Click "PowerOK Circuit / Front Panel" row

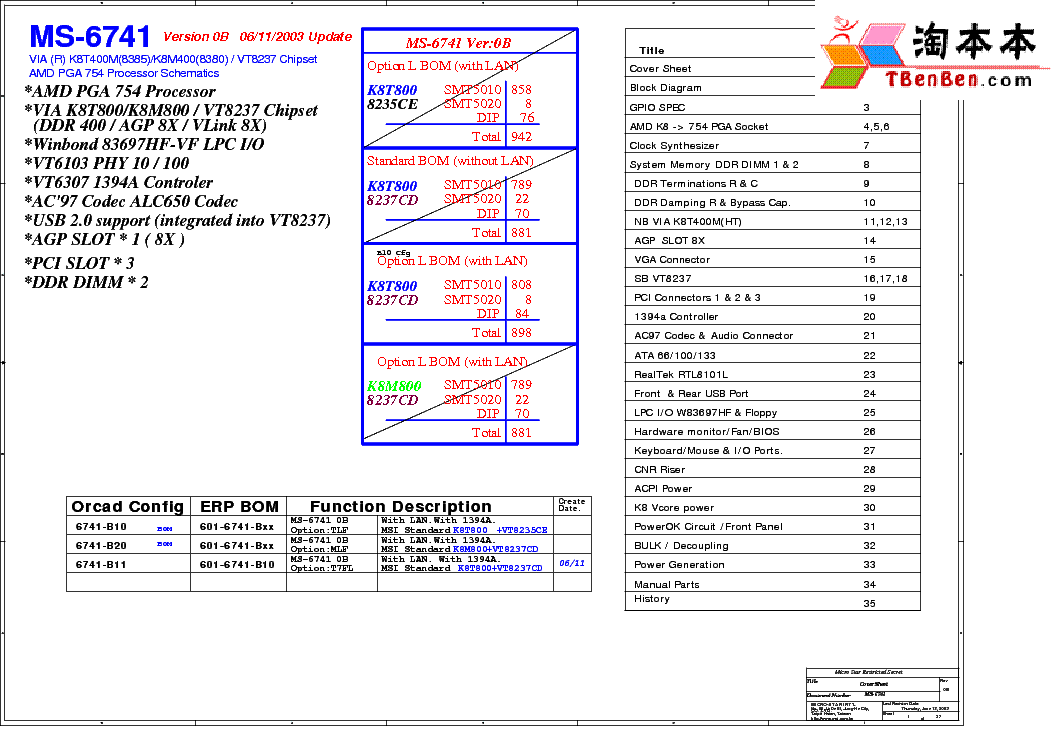click(772, 527)
